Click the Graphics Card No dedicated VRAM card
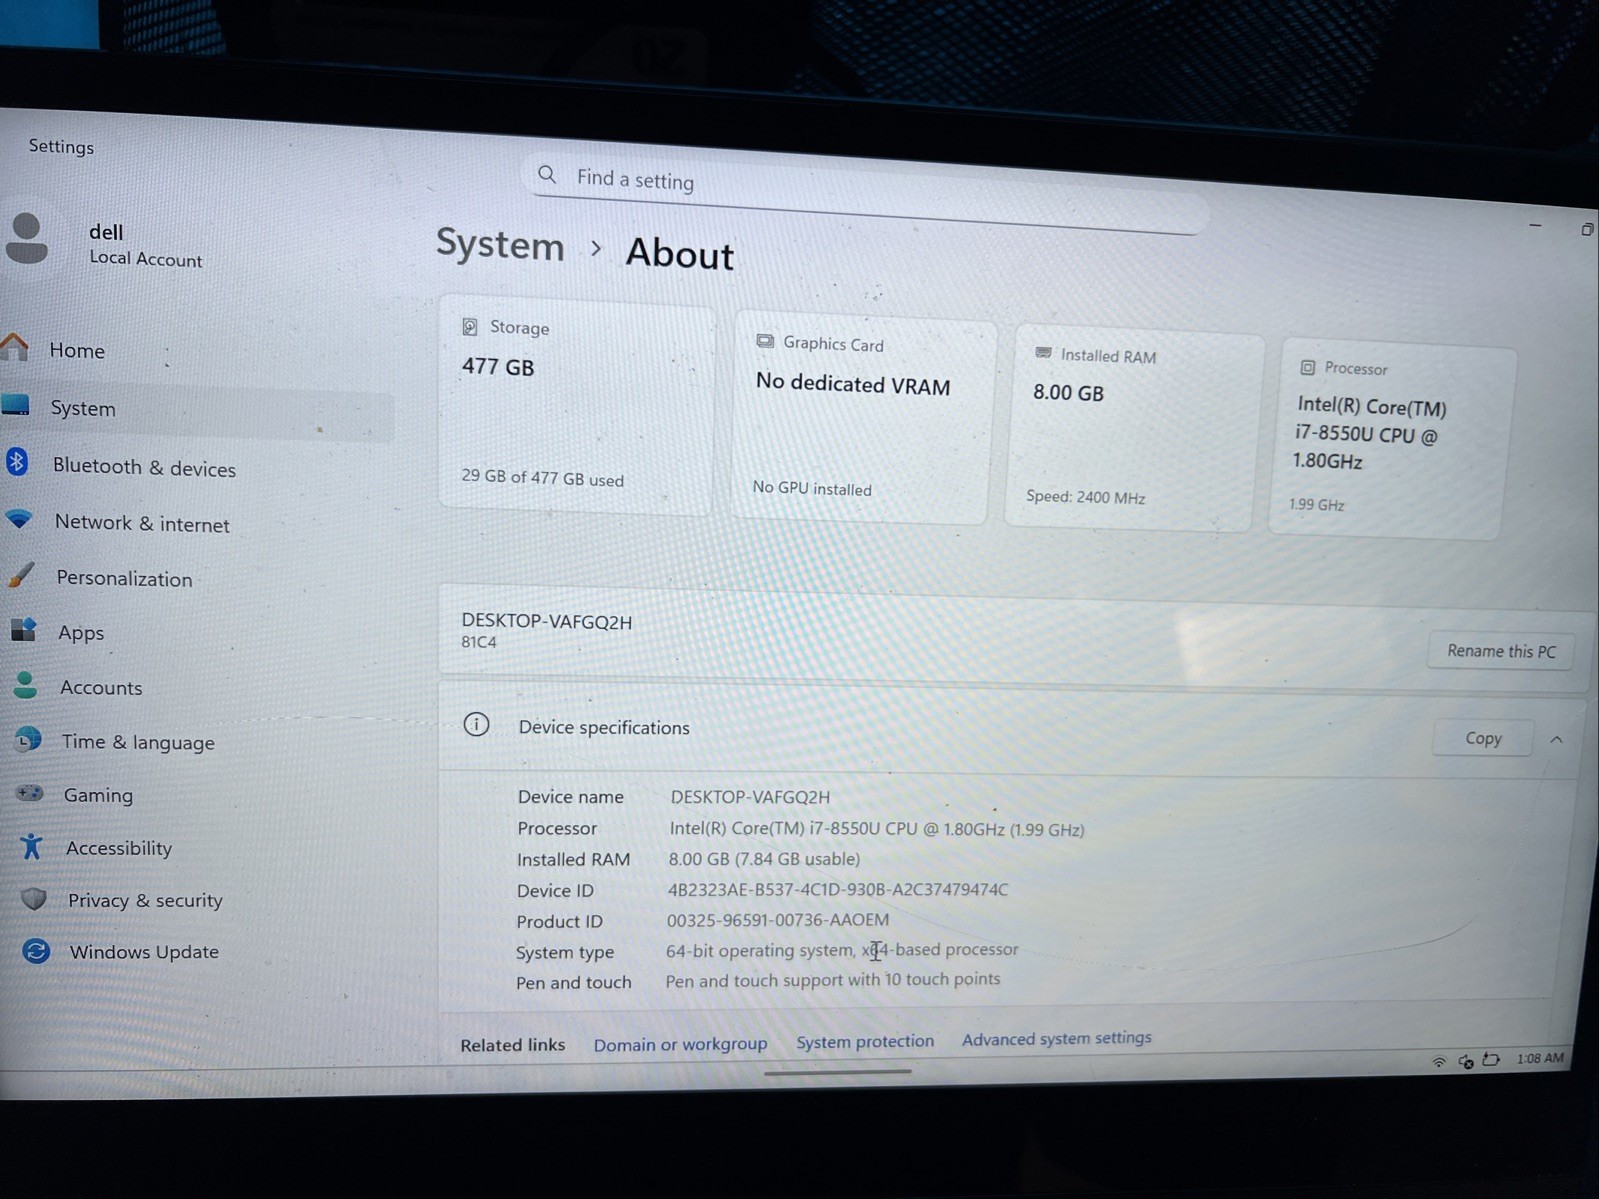The width and height of the screenshot is (1599, 1199). [x=863, y=416]
